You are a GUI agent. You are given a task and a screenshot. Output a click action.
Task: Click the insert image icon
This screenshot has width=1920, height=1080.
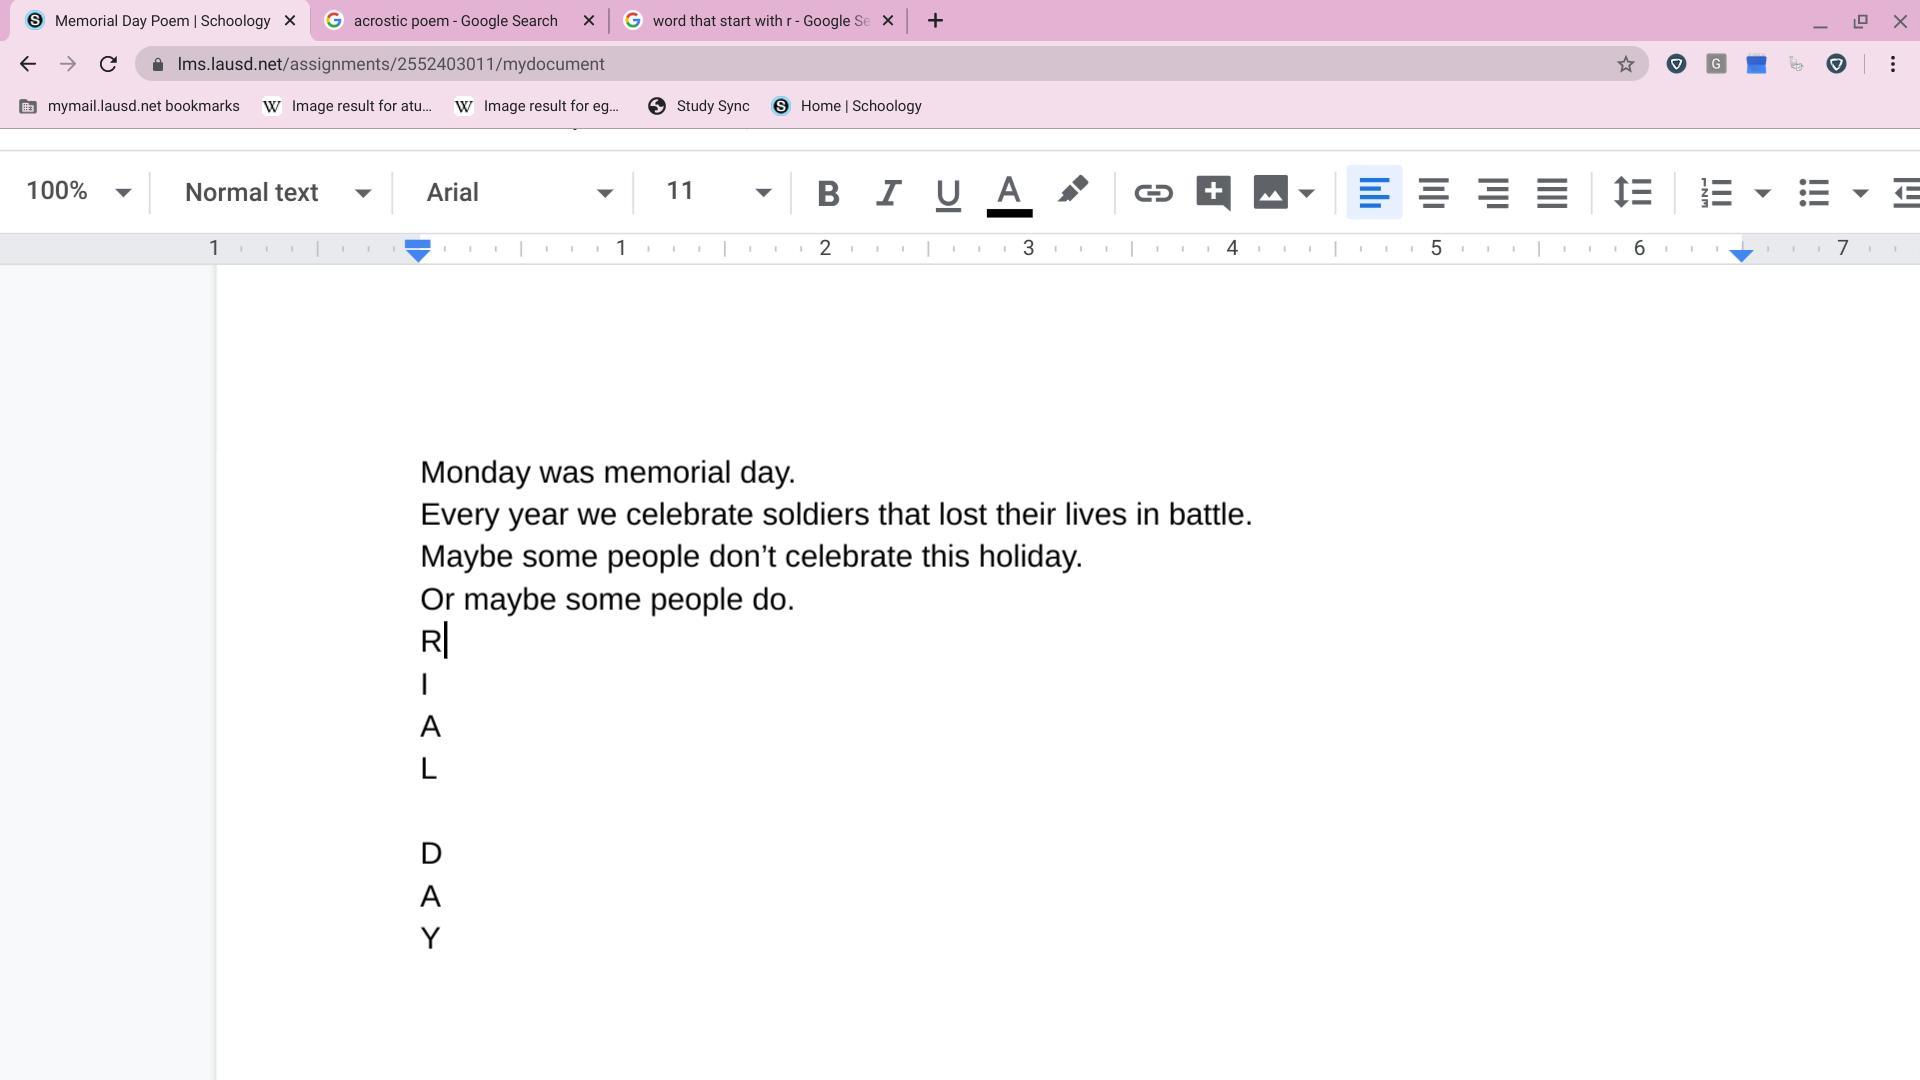coord(1270,193)
